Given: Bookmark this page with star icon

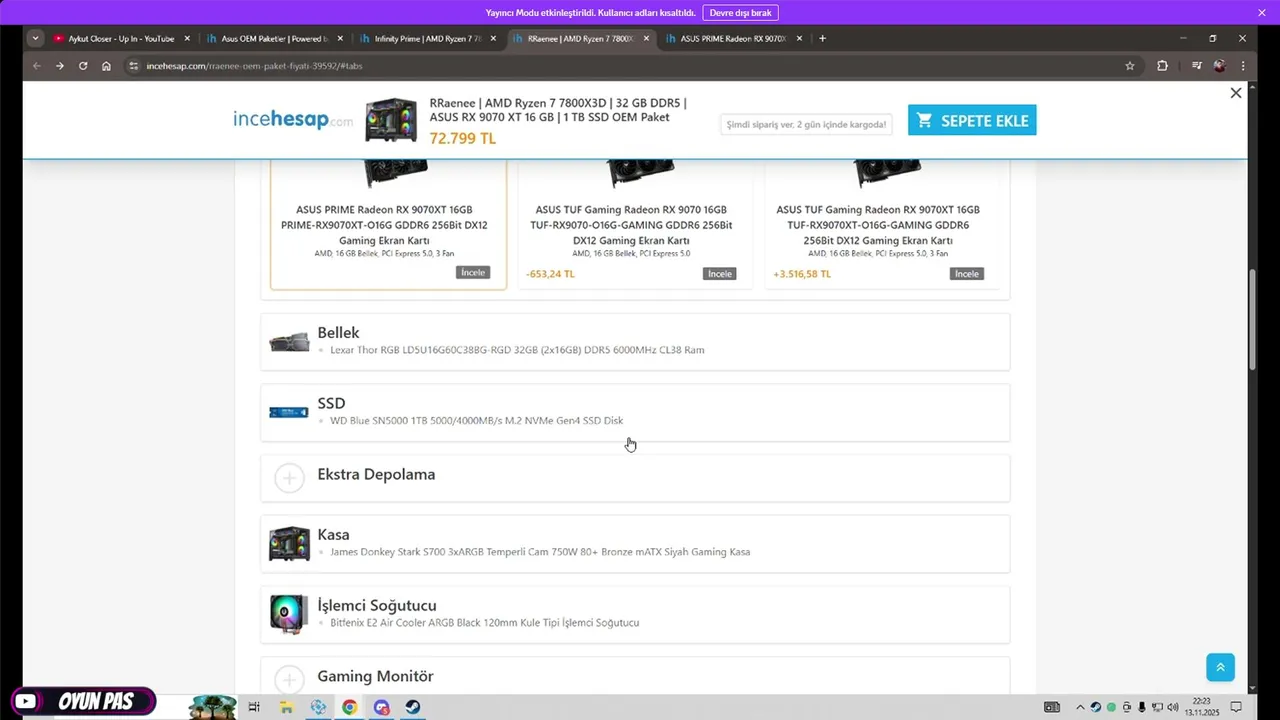Looking at the screenshot, I should (x=1130, y=66).
